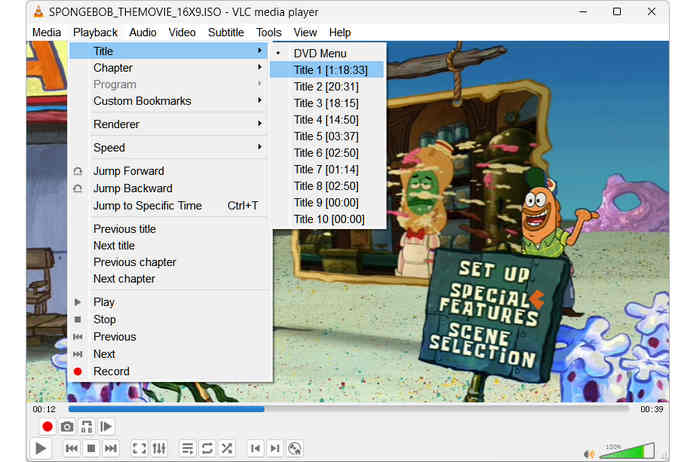
Task: Select Stop in Playback menu
Action: [169, 320]
